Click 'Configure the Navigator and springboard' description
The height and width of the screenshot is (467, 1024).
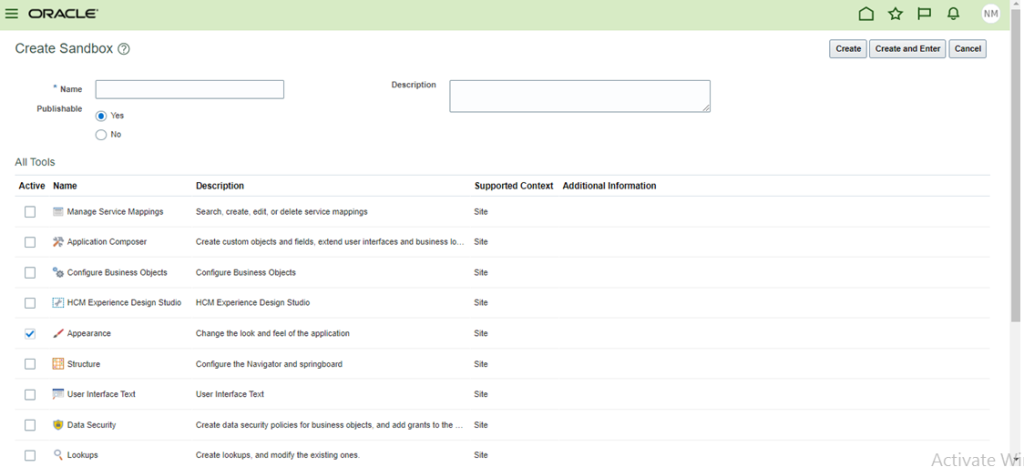269,364
